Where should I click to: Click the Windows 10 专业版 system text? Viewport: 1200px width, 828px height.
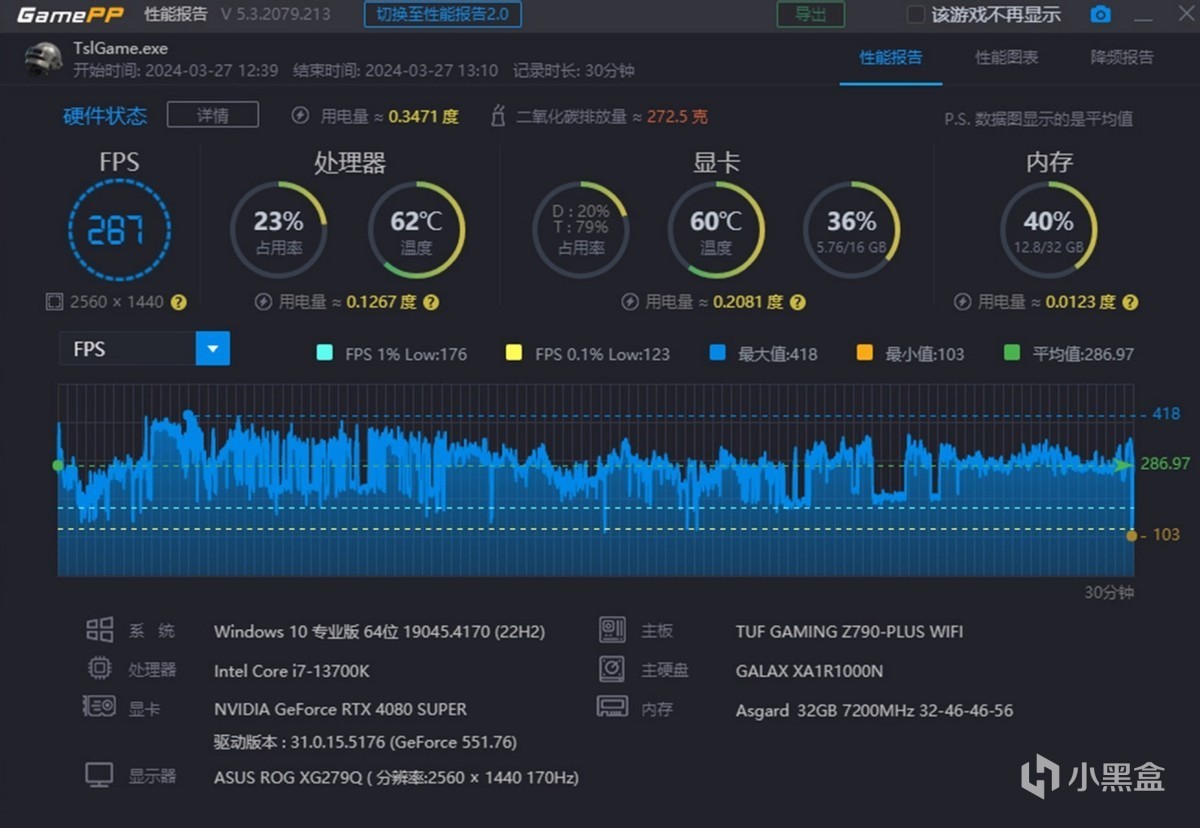(379, 631)
